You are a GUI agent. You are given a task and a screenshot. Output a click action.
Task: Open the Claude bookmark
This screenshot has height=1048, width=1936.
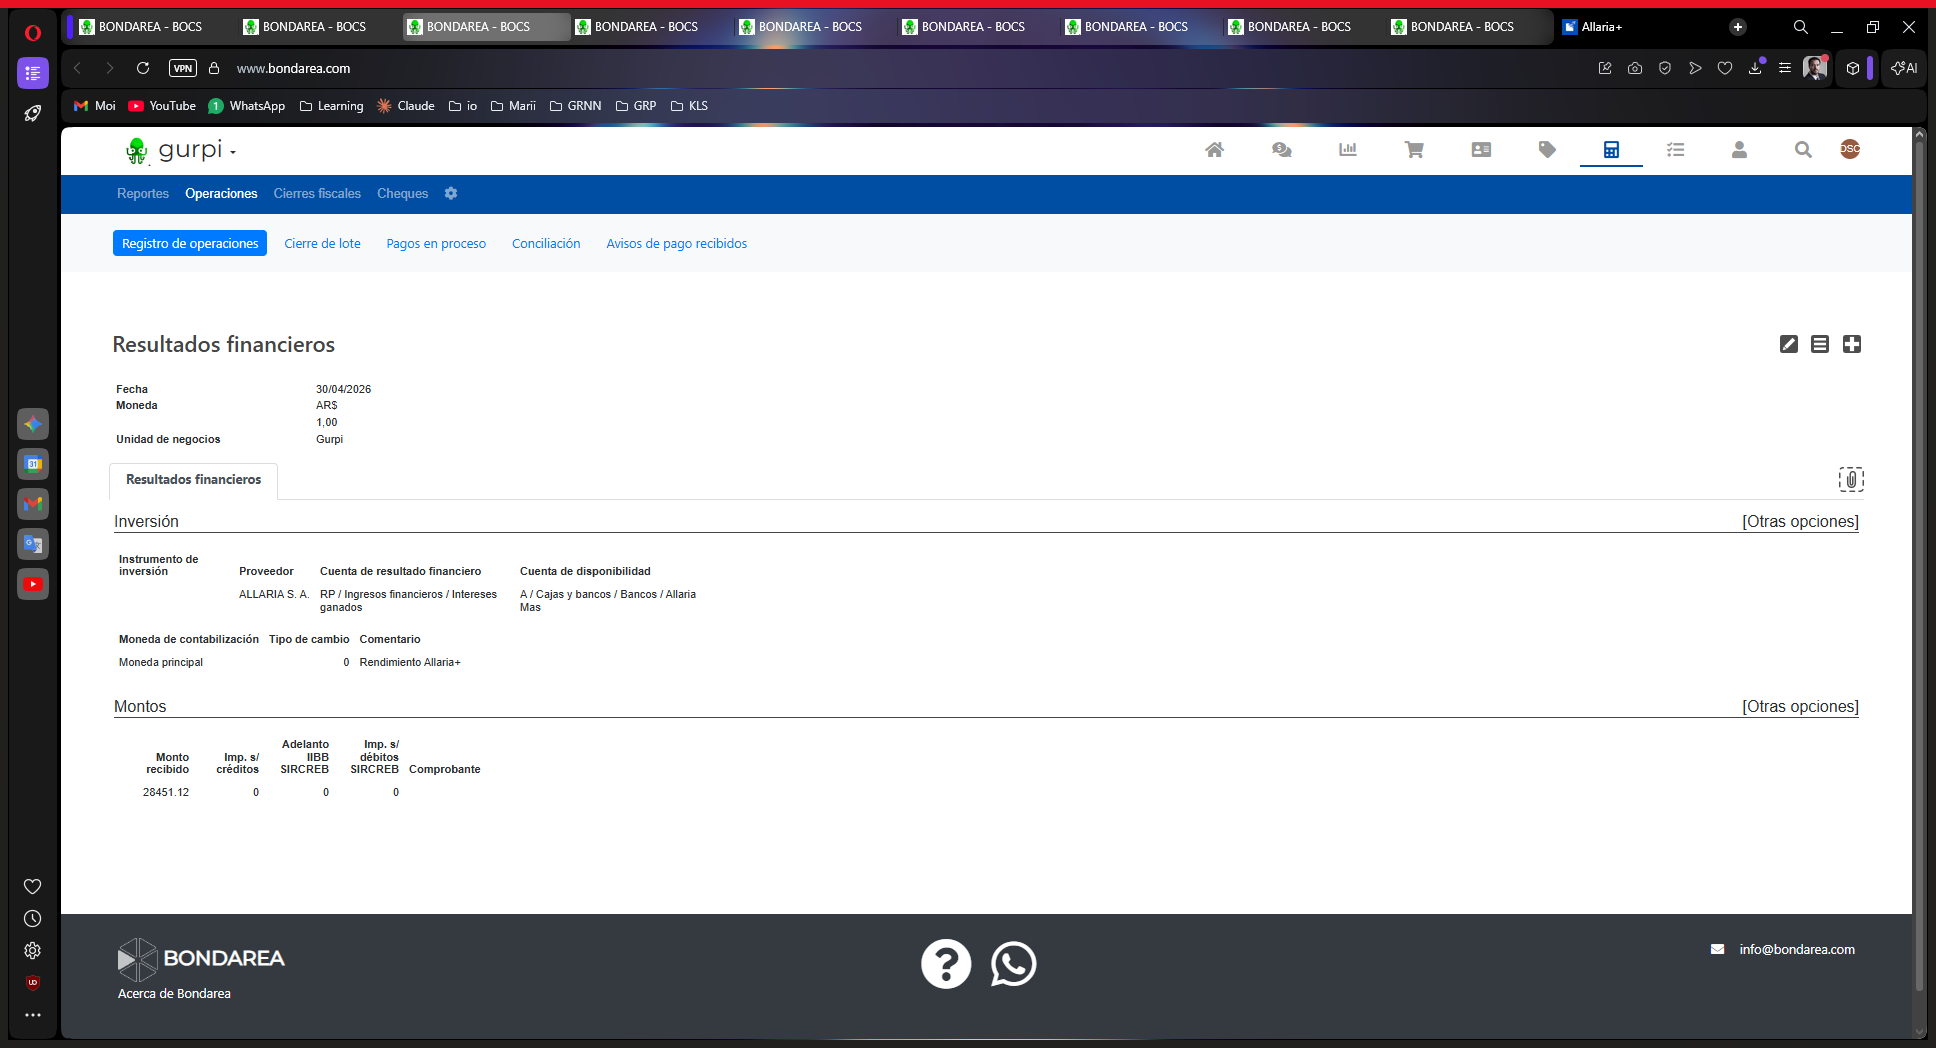[x=406, y=106]
